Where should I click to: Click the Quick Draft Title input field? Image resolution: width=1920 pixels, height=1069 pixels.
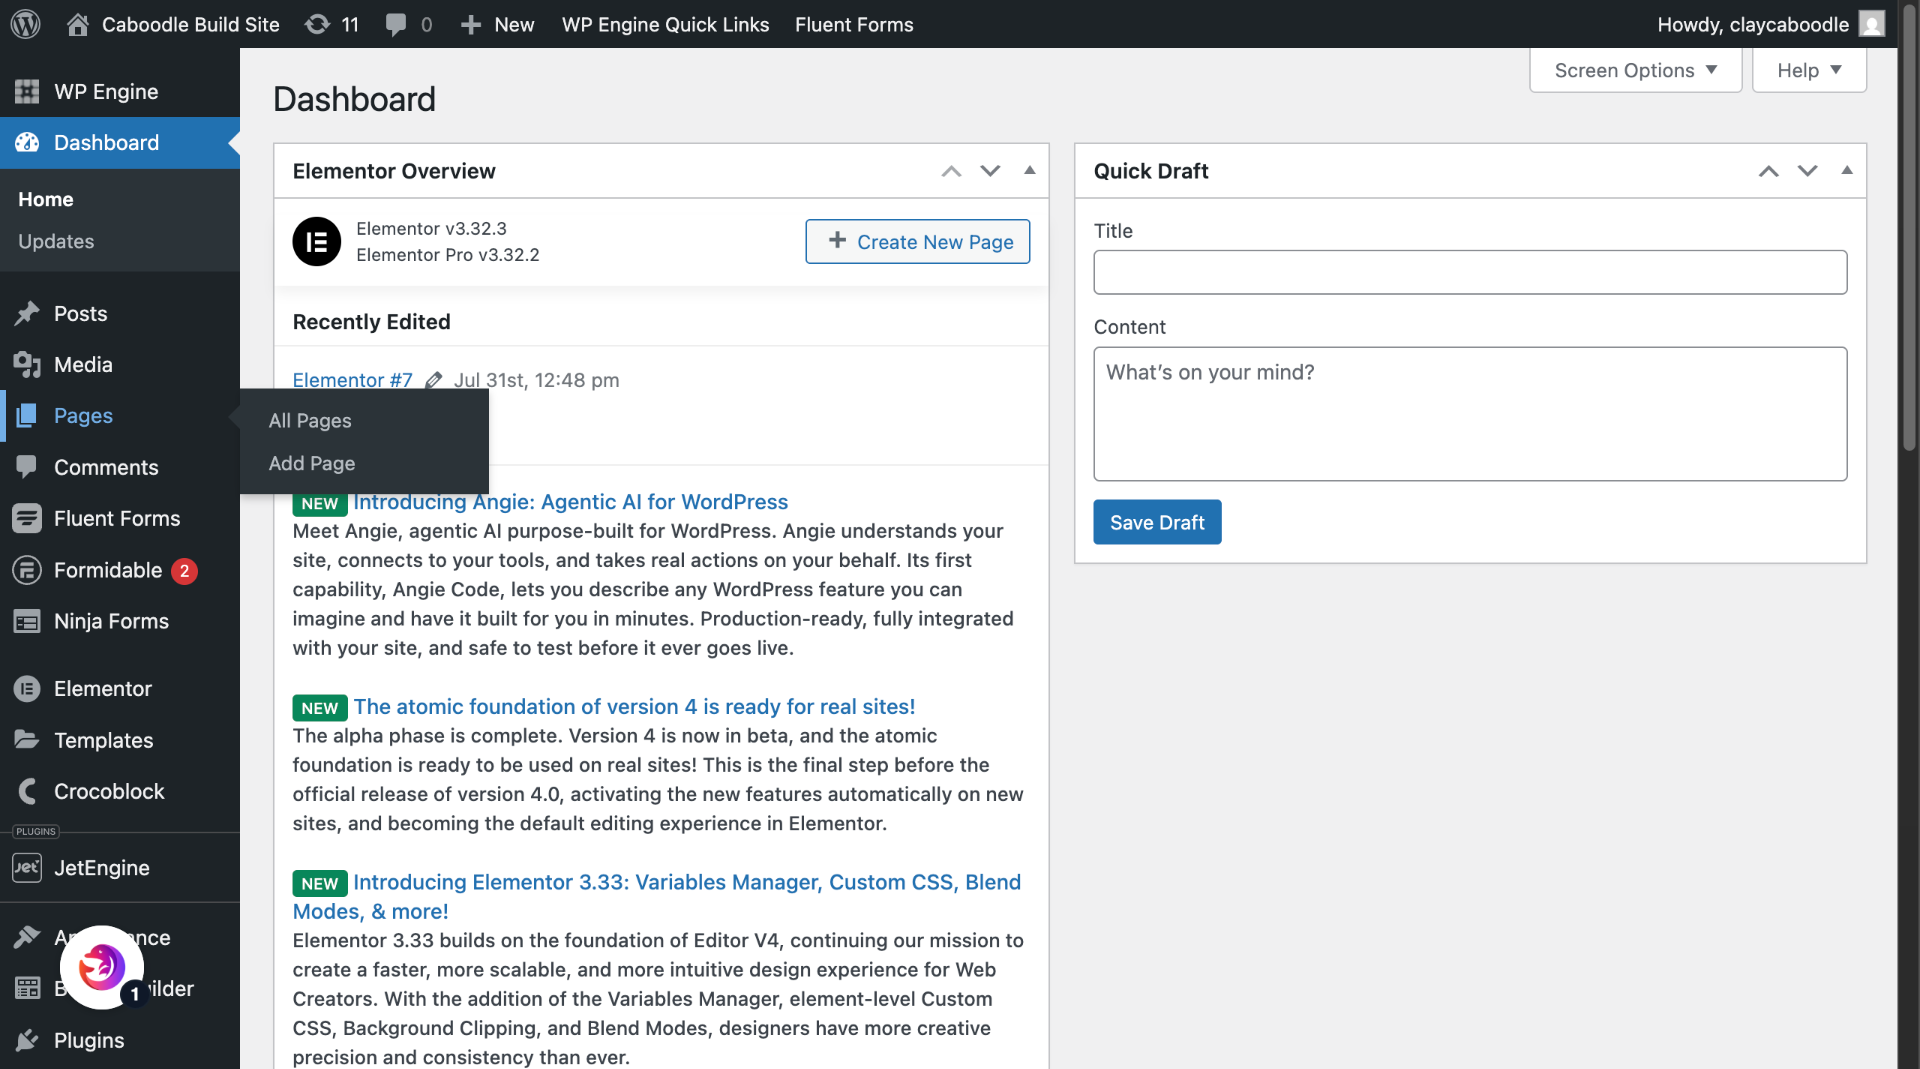point(1470,272)
